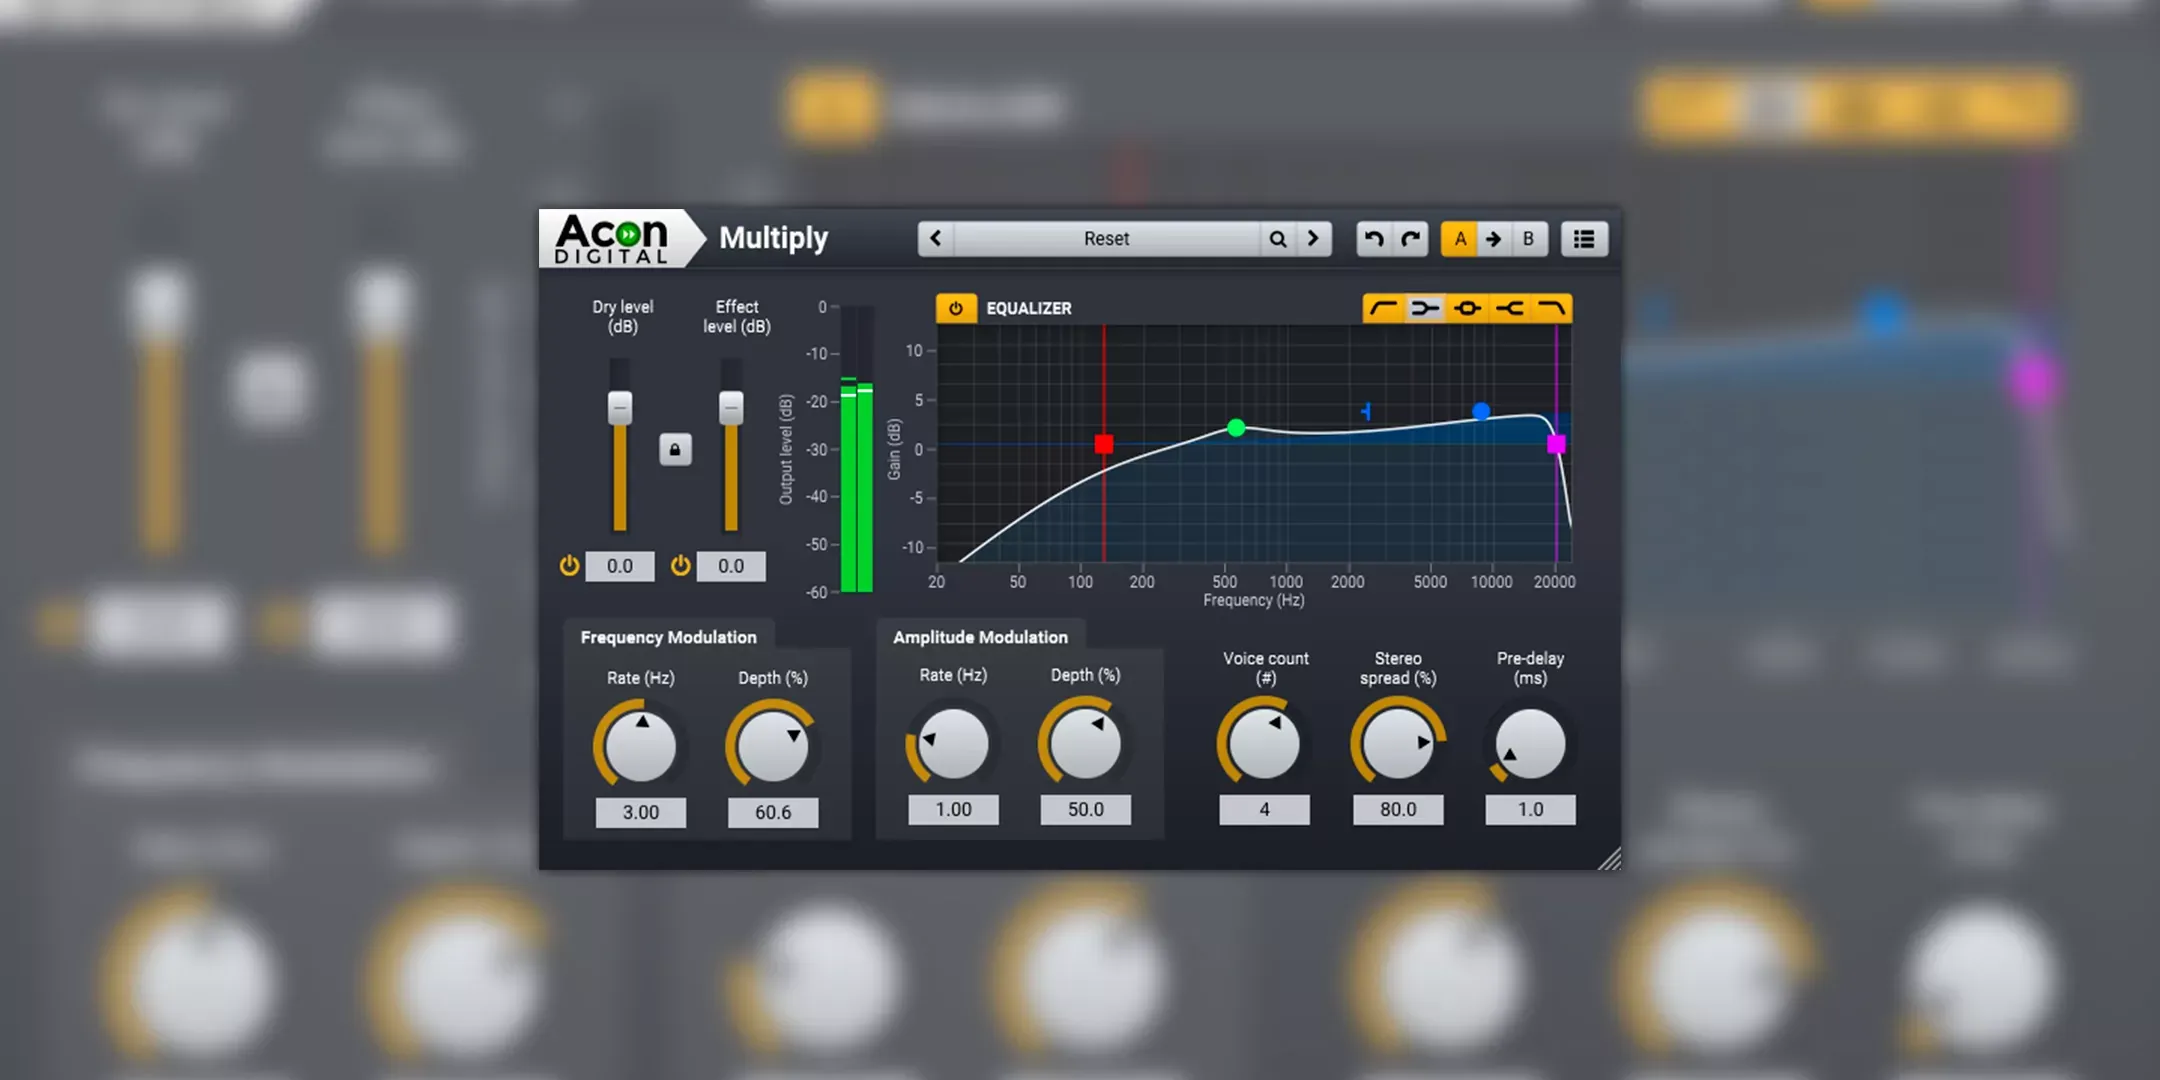This screenshot has height=1080, width=2160.
Task: Select B settings slot
Action: click(x=1529, y=239)
